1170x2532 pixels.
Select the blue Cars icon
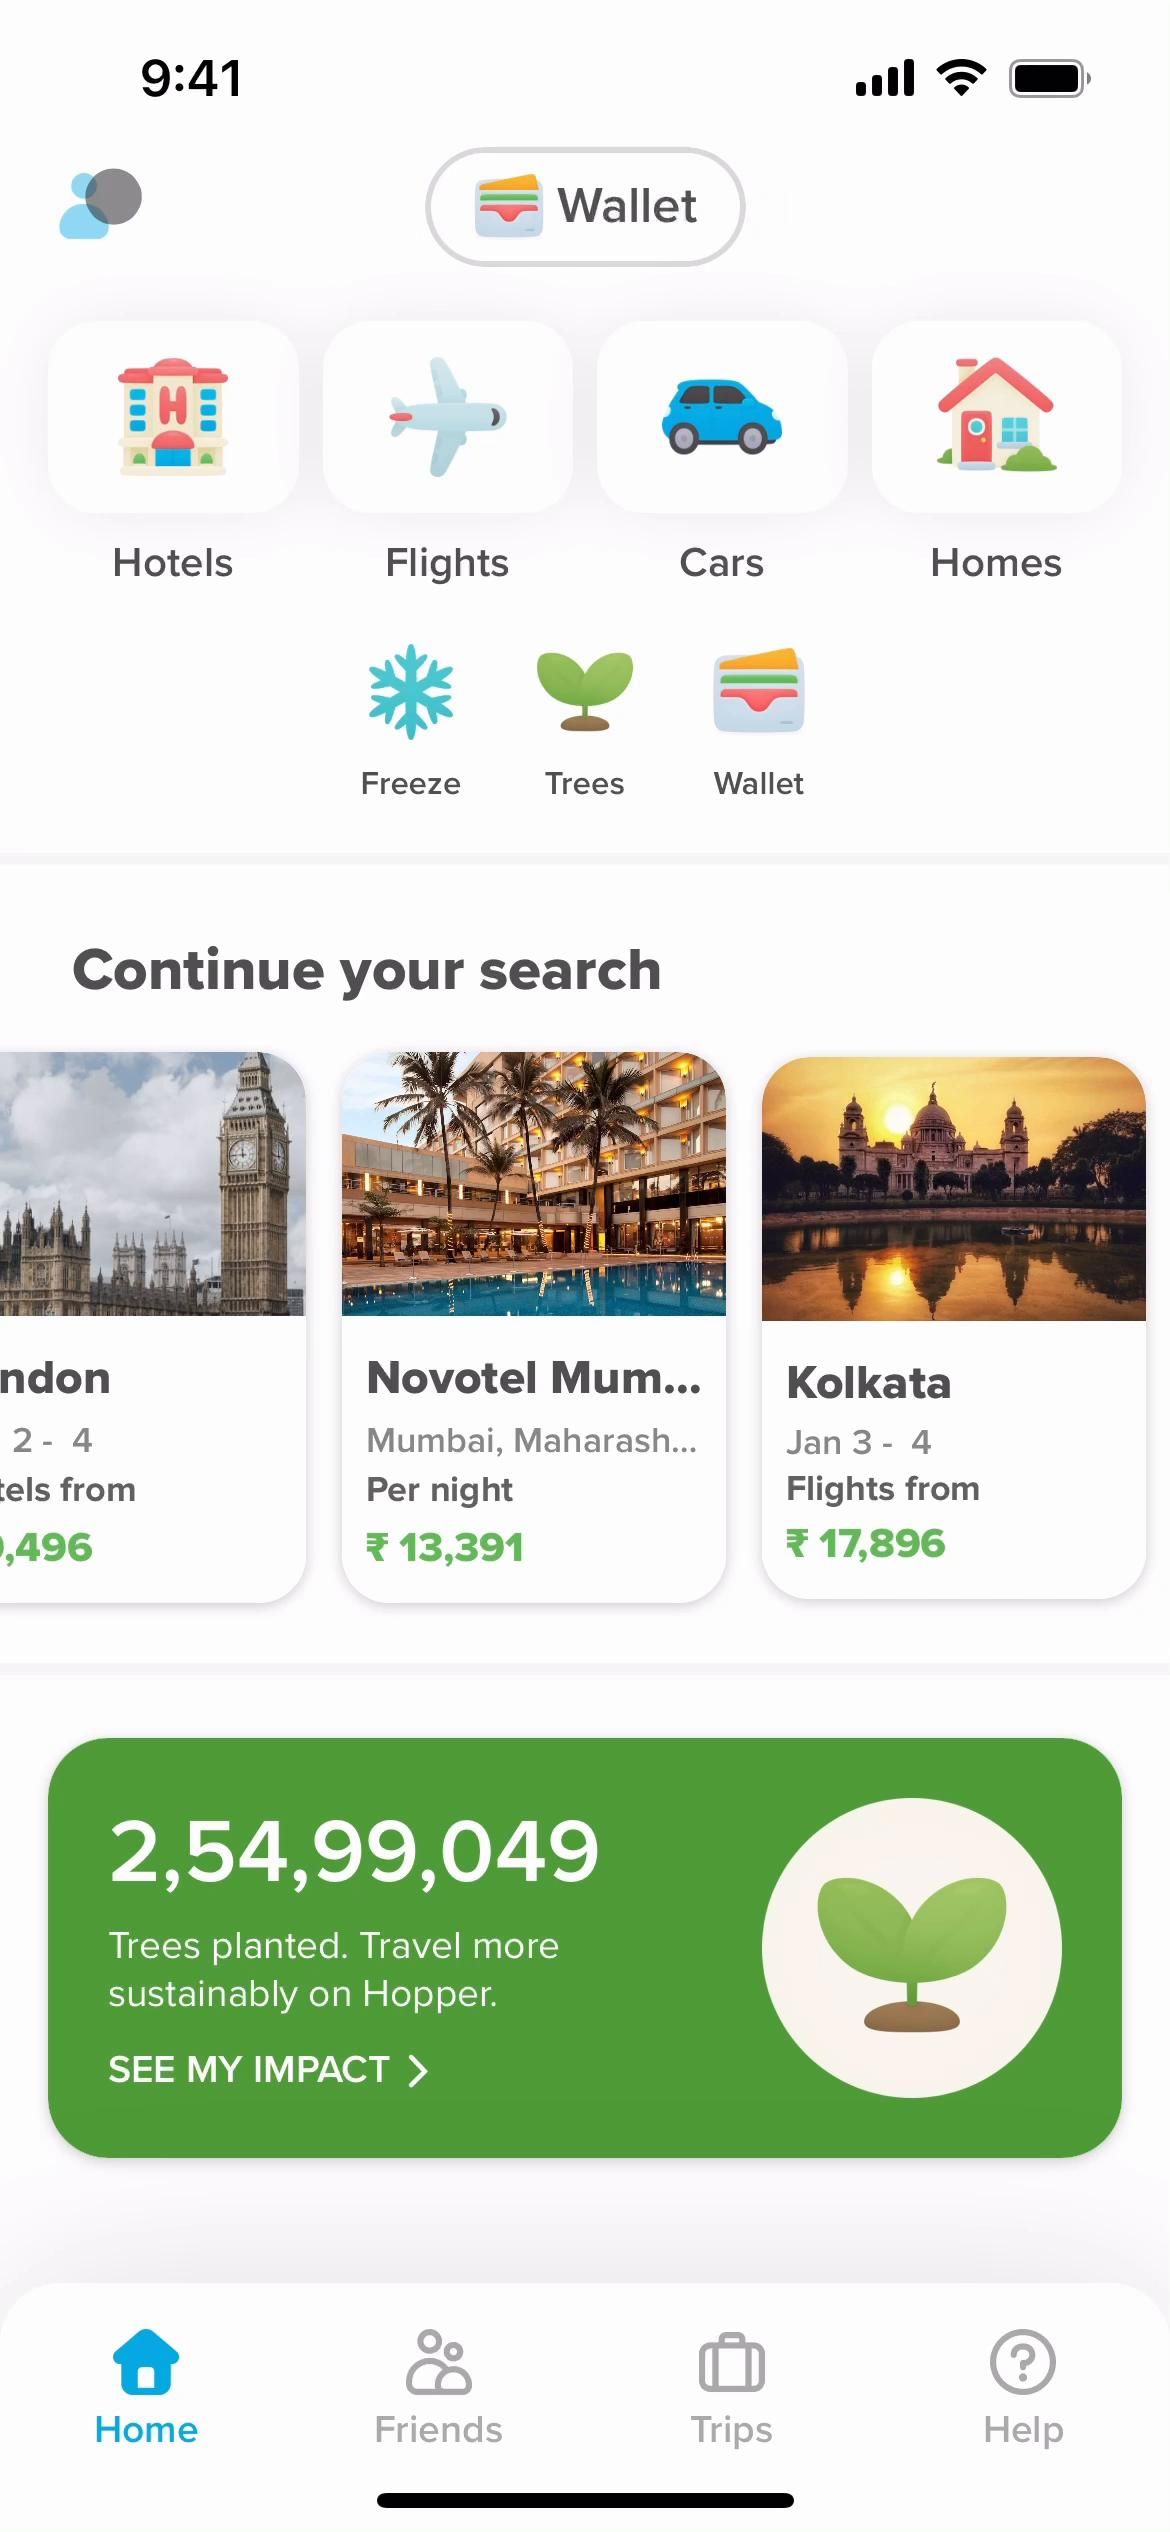click(x=721, y=417)
